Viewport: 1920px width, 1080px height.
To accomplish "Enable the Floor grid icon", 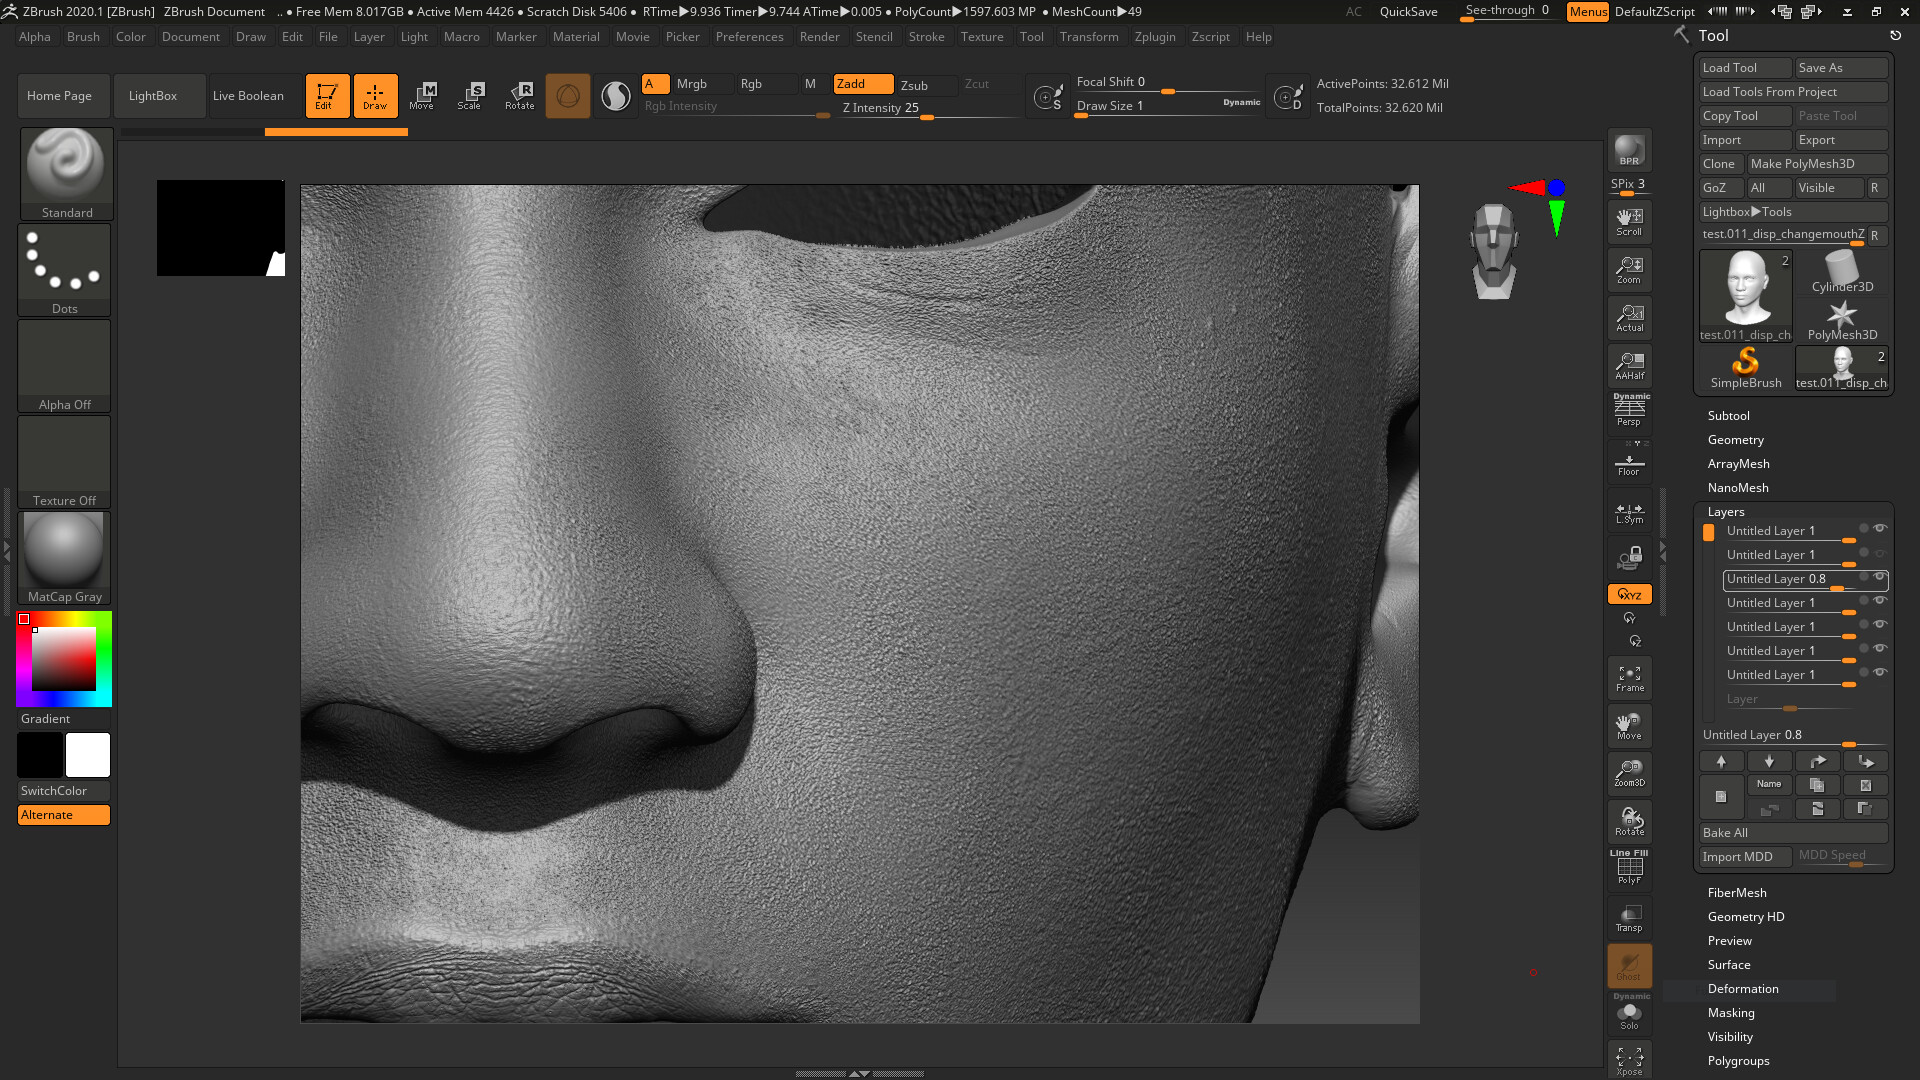I will 1629,460.
